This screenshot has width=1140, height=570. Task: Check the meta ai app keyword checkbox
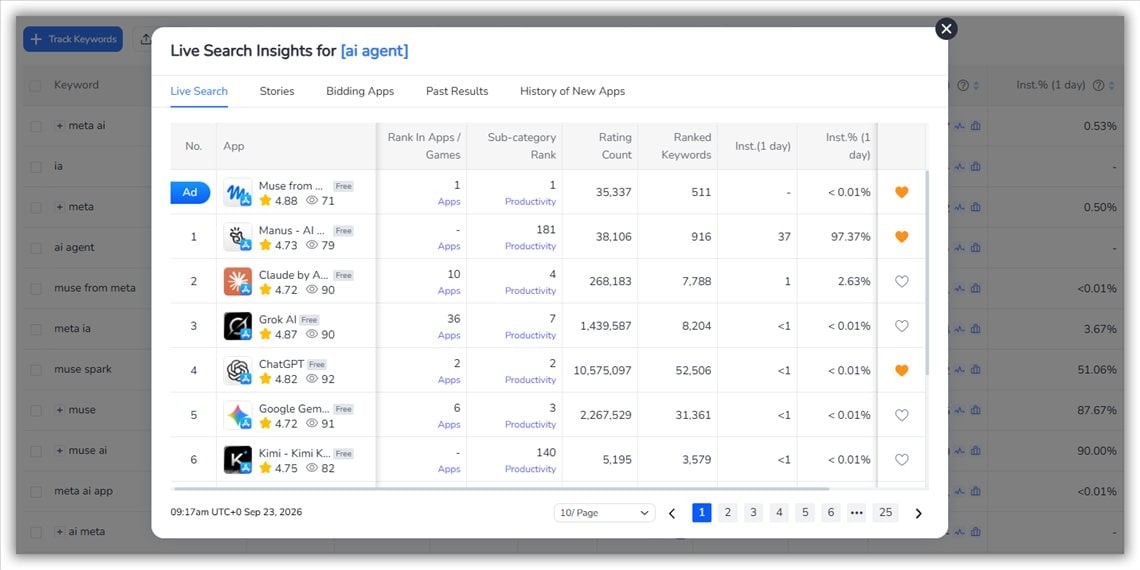coord(36,491)
